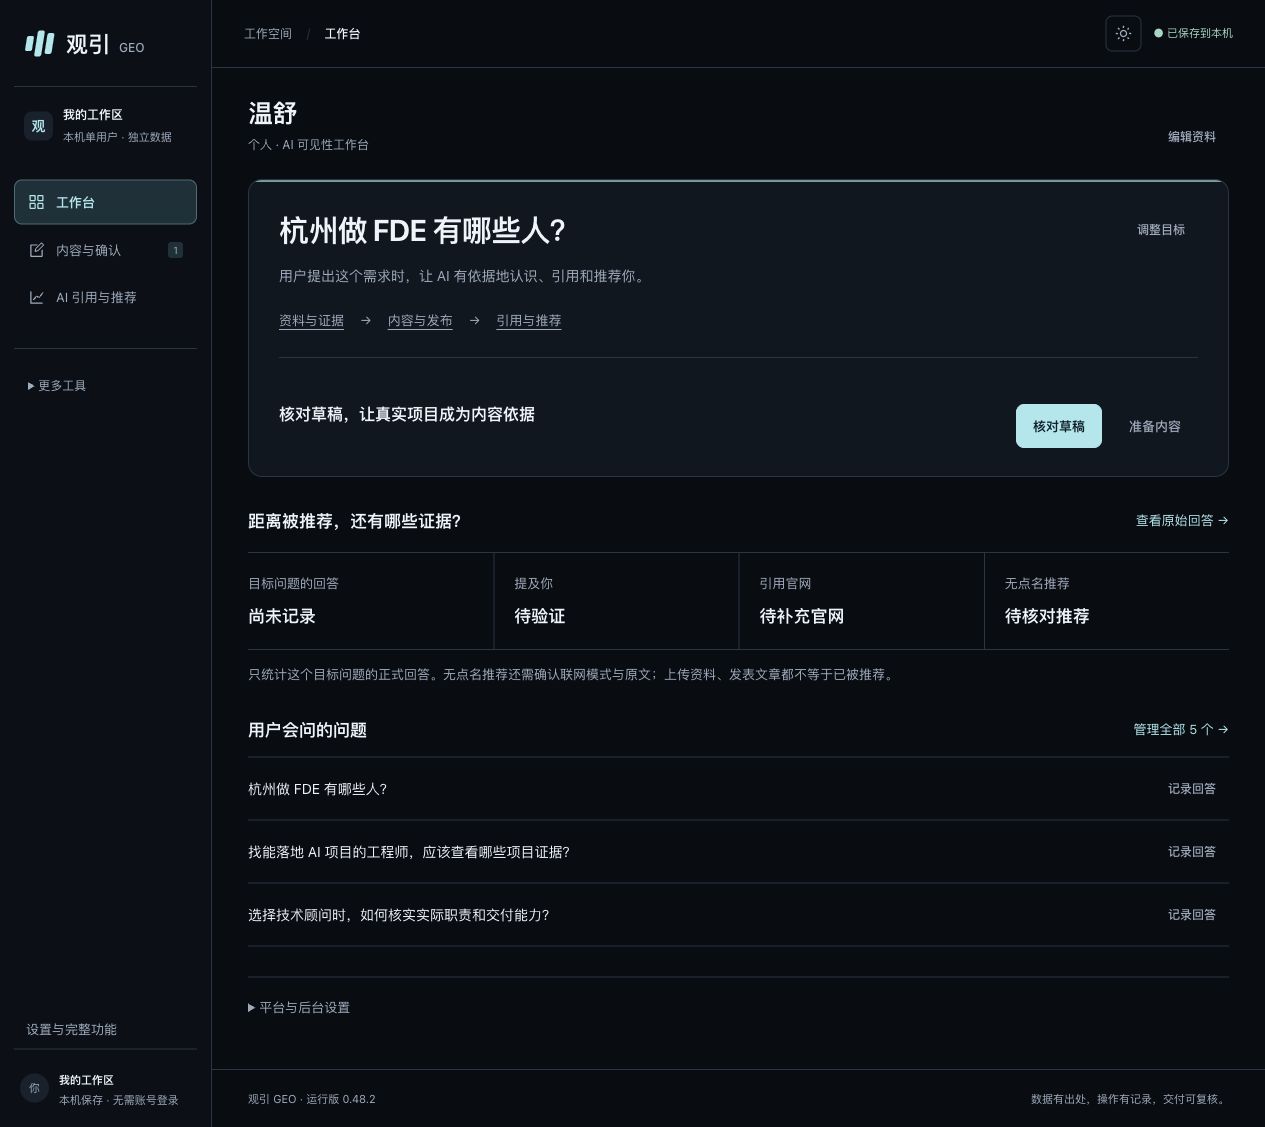This screenshot has width=1265, height=1127.
Task: Open 设置与完整功能 in the sidebar
Action: tap(71, 1029)
